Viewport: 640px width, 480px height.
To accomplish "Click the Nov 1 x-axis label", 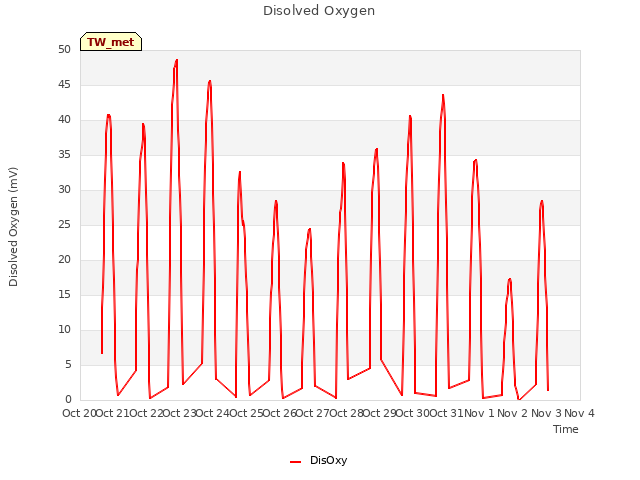I will [x=479, y=413].
